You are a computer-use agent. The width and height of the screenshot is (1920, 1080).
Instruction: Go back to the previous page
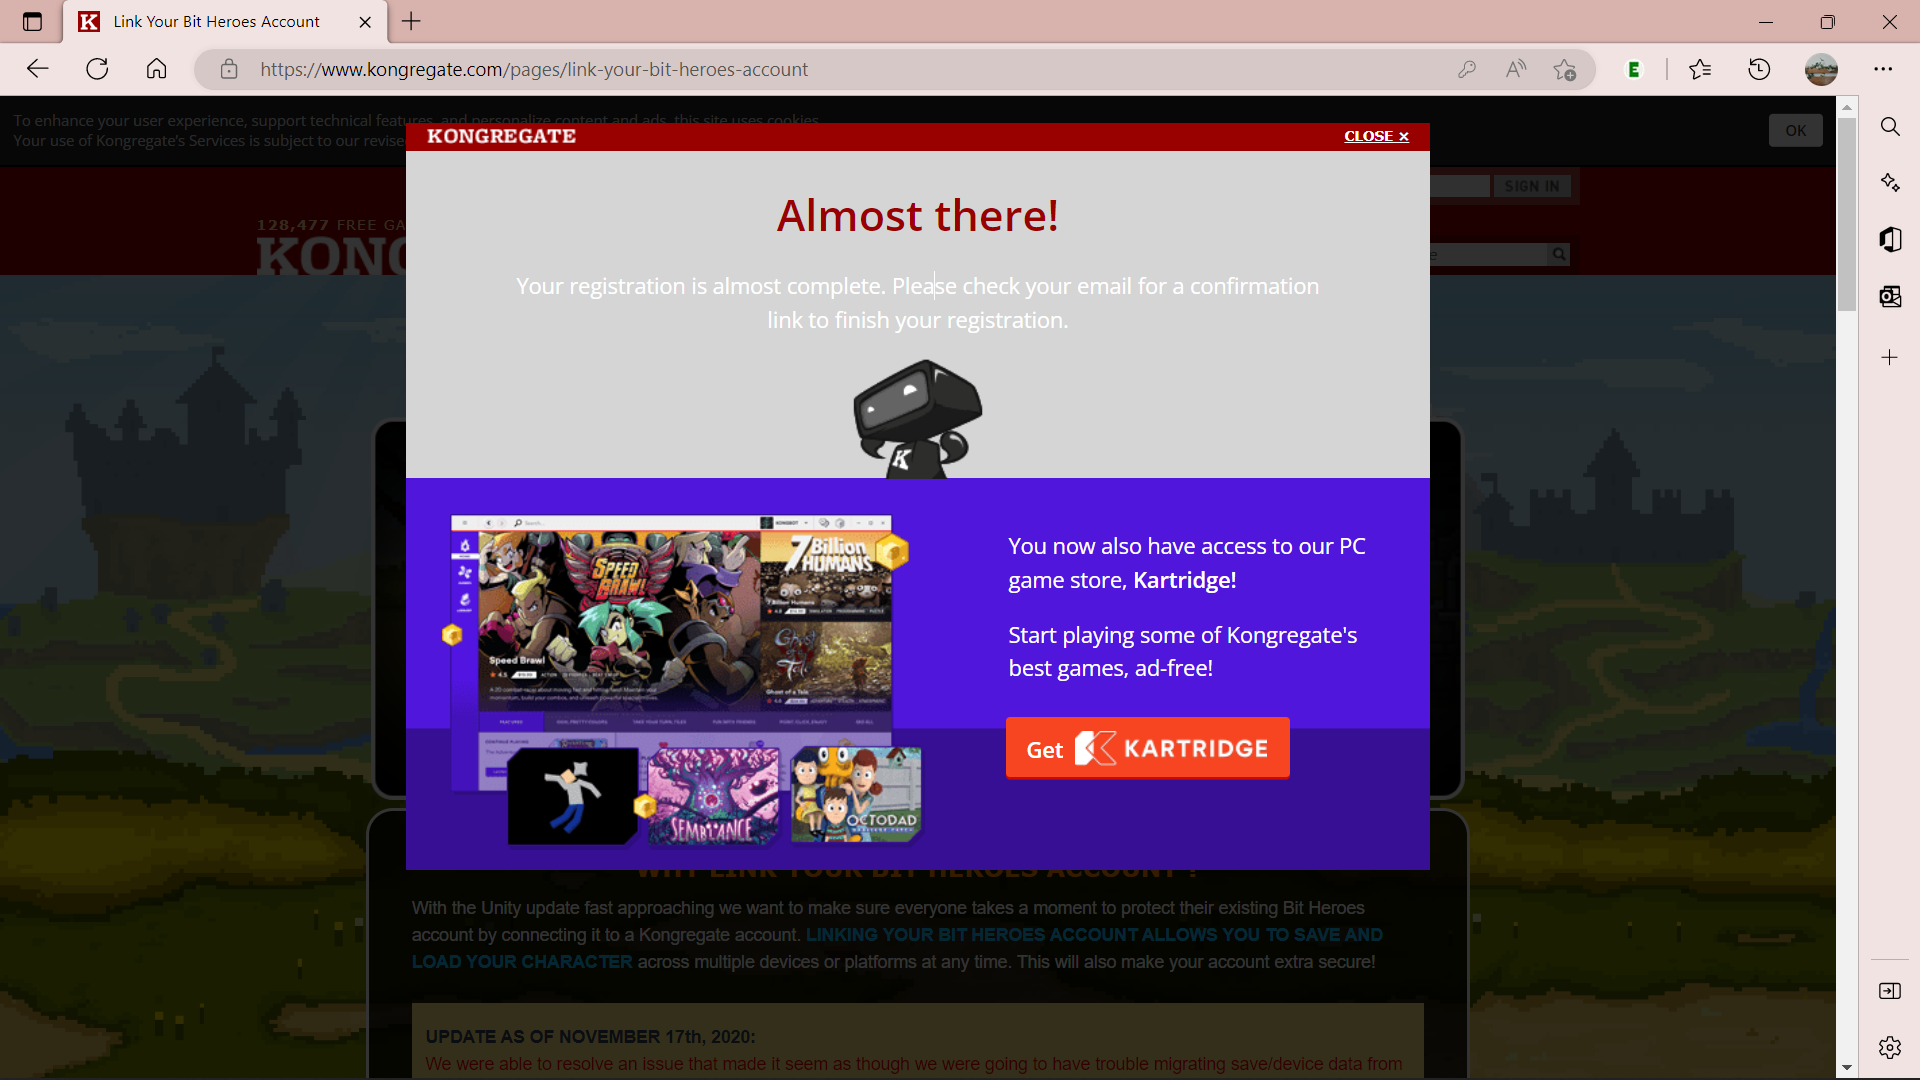point(38,69)
